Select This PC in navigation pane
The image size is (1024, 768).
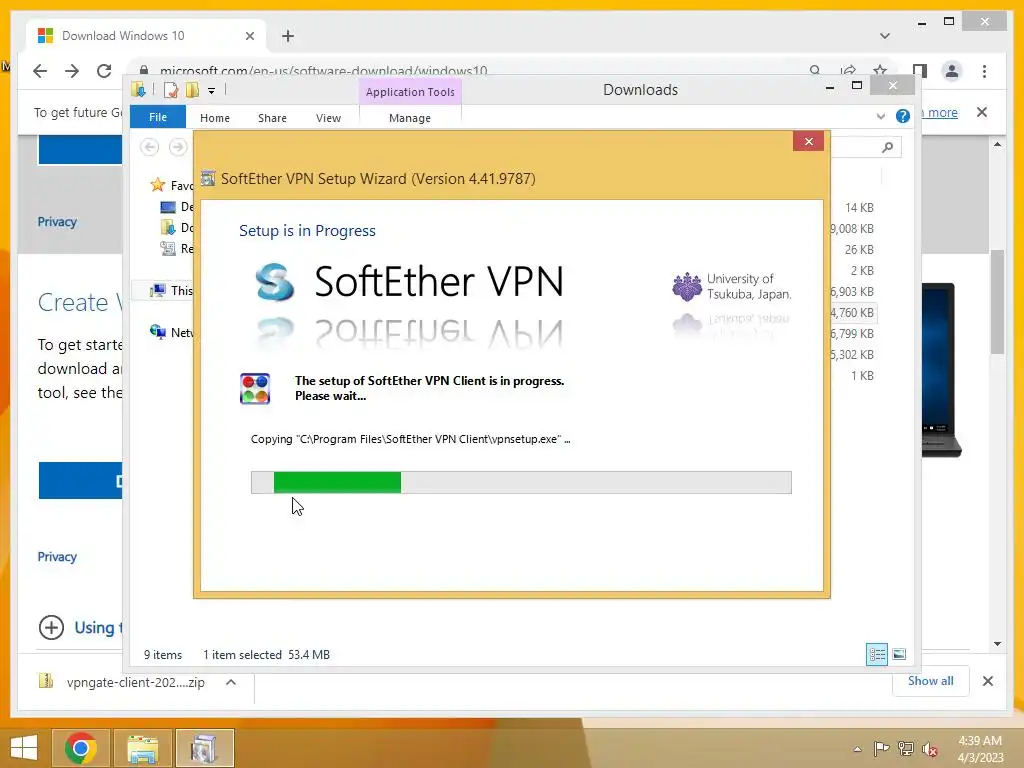[172, 291]
